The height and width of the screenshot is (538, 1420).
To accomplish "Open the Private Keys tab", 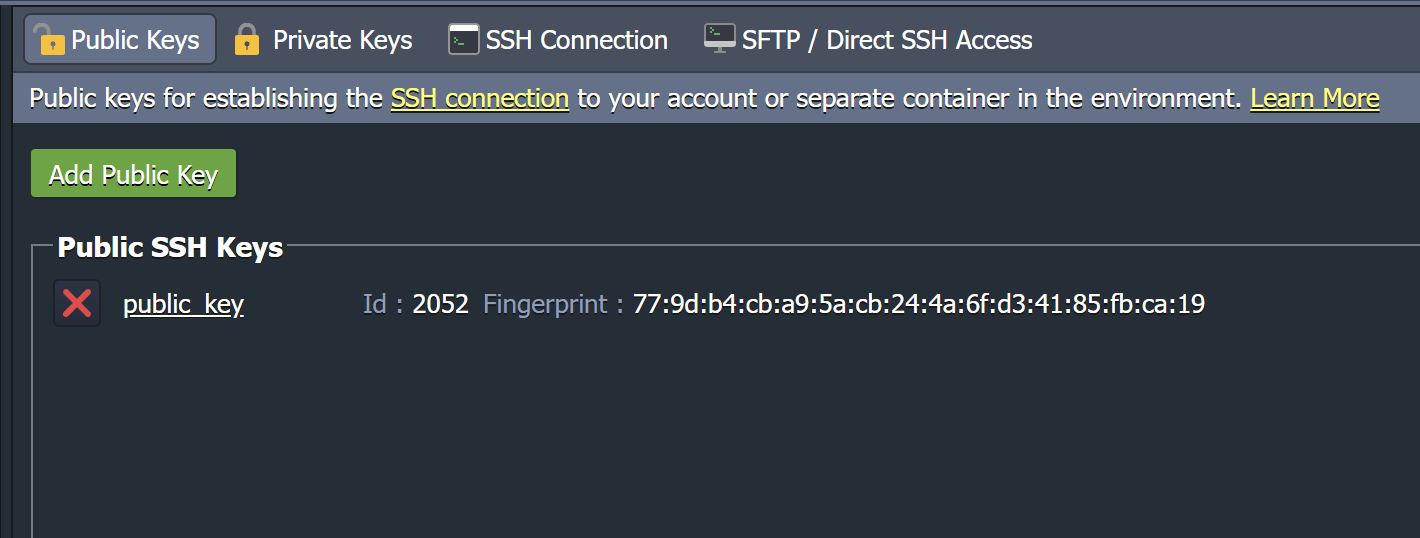I will 343,40.
